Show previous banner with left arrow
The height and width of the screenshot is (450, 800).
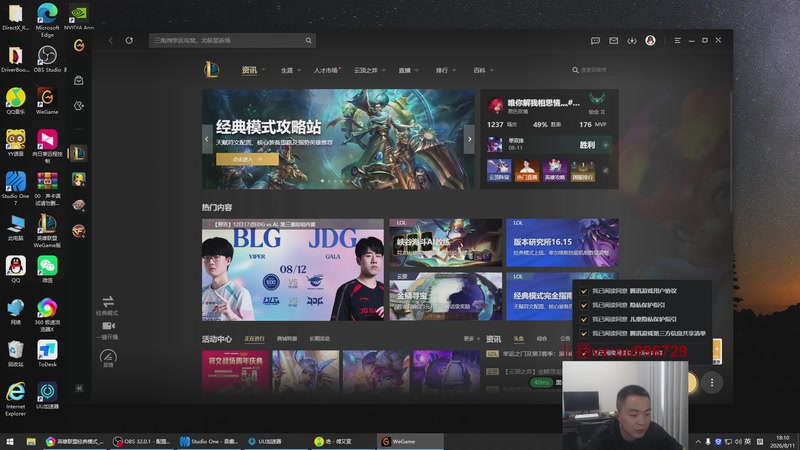point(207,139)
